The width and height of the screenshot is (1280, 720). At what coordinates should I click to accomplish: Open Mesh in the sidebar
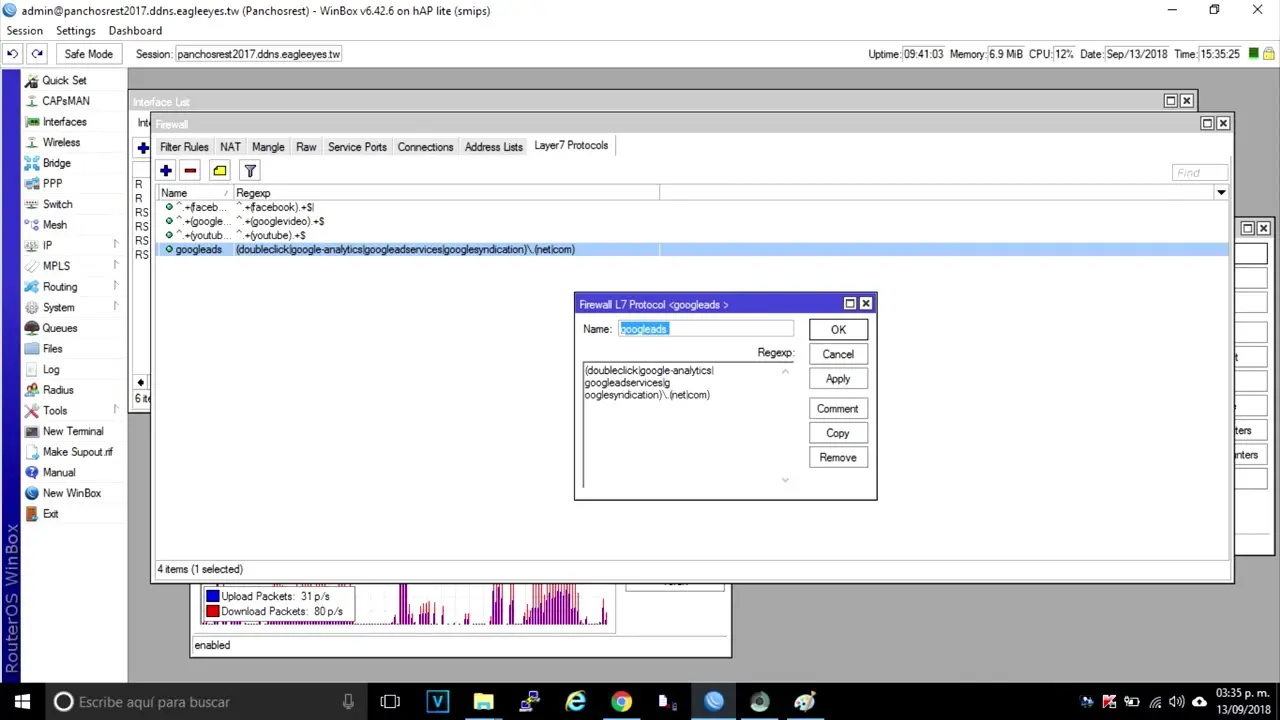(x=55, y=225)
